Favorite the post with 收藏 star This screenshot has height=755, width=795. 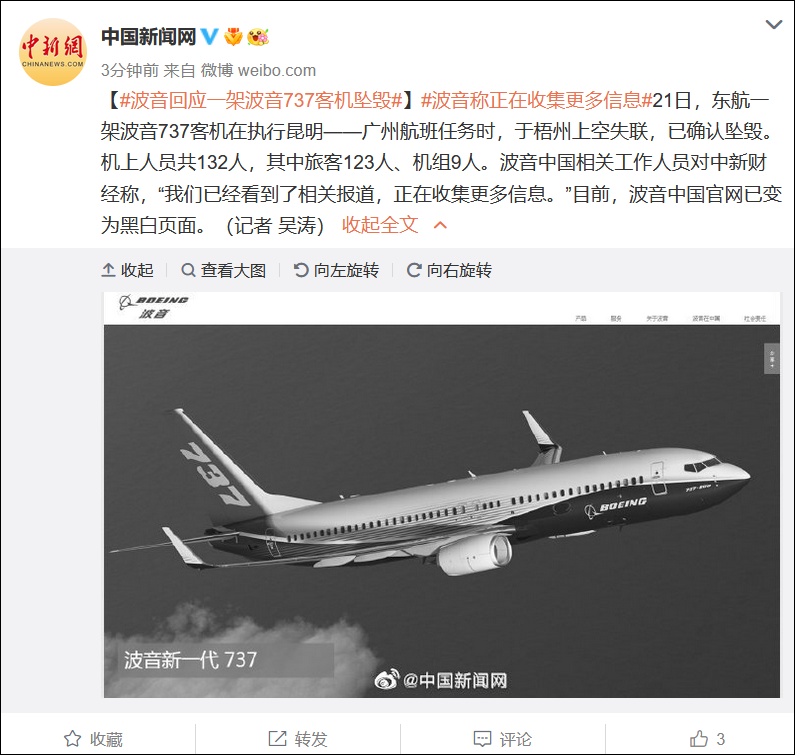[93, 739]
